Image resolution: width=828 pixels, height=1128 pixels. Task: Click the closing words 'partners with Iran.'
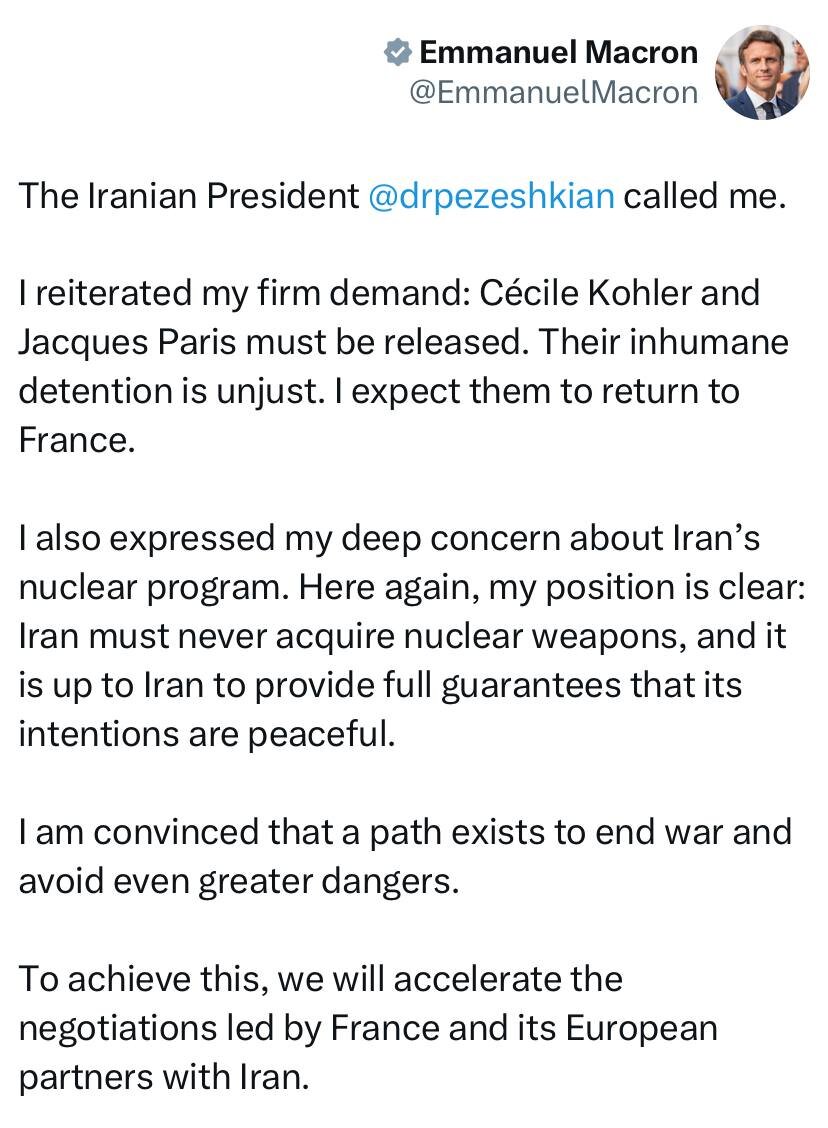coord(164,1077)
